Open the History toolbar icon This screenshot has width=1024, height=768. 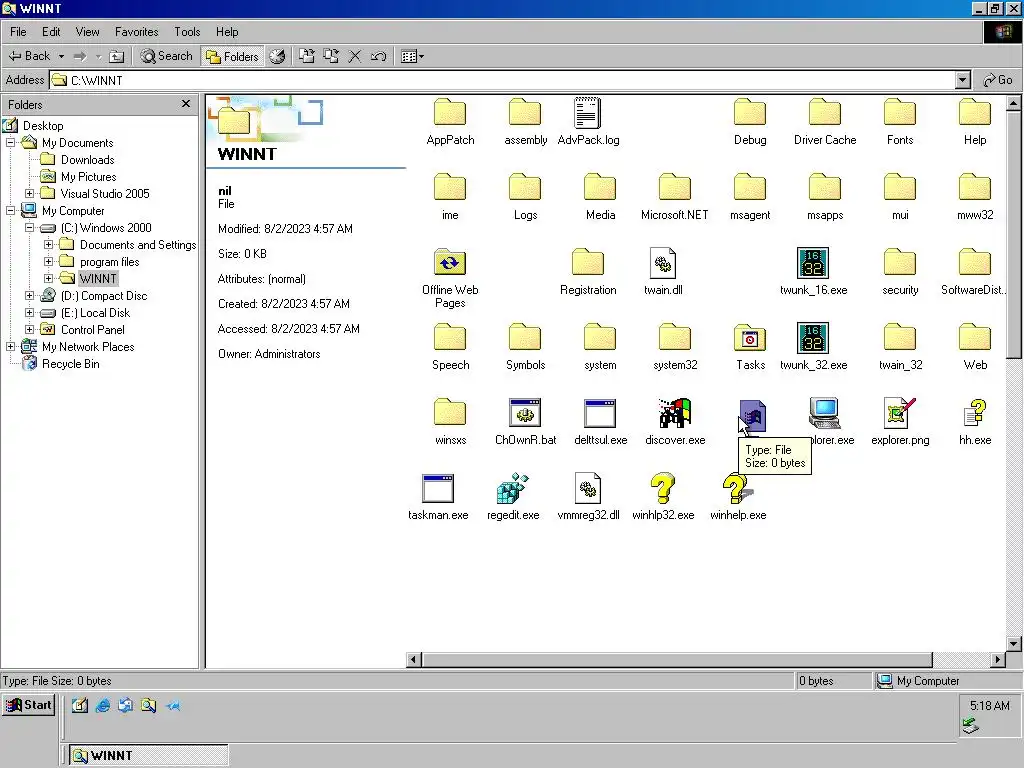tap(278, 56)
